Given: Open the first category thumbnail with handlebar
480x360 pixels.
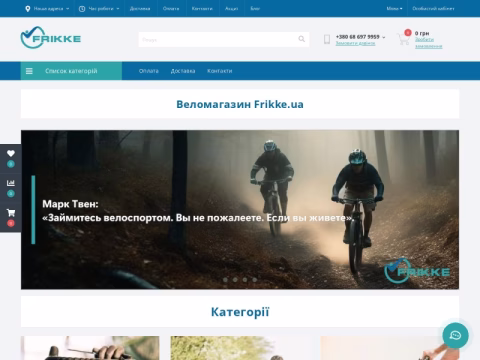Looking at the screenshot, I should click(90, 348).
